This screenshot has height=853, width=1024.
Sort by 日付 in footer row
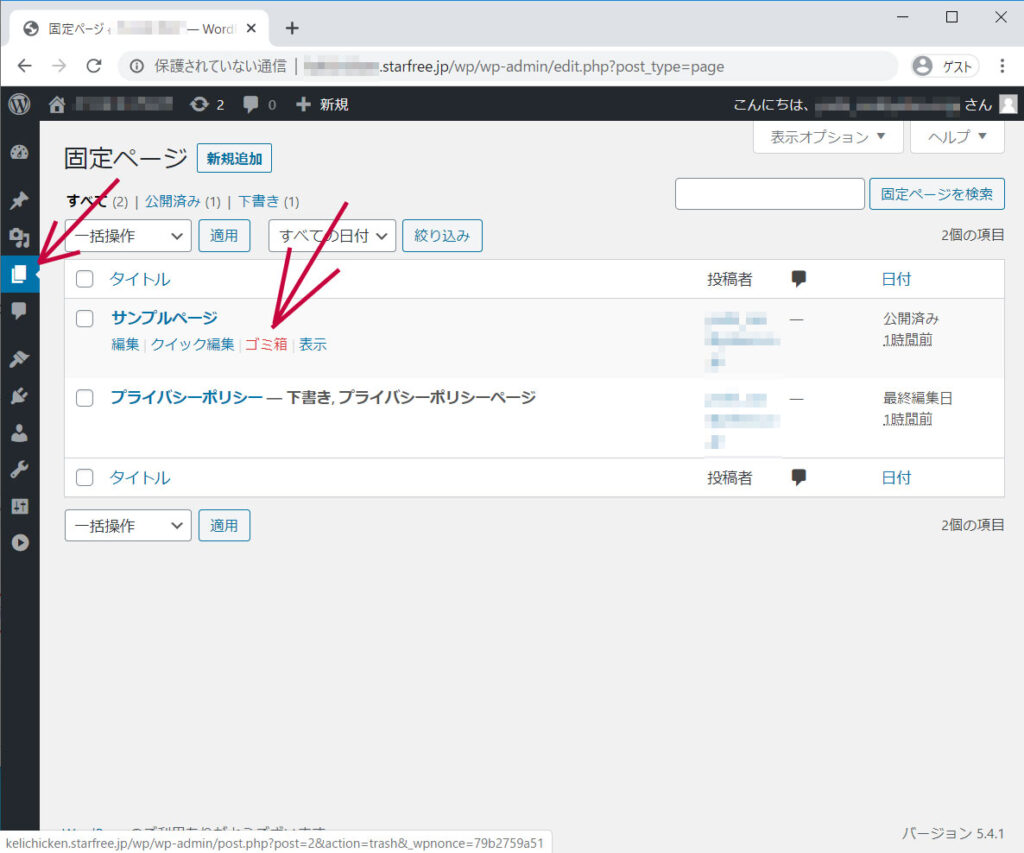point(896,478)
